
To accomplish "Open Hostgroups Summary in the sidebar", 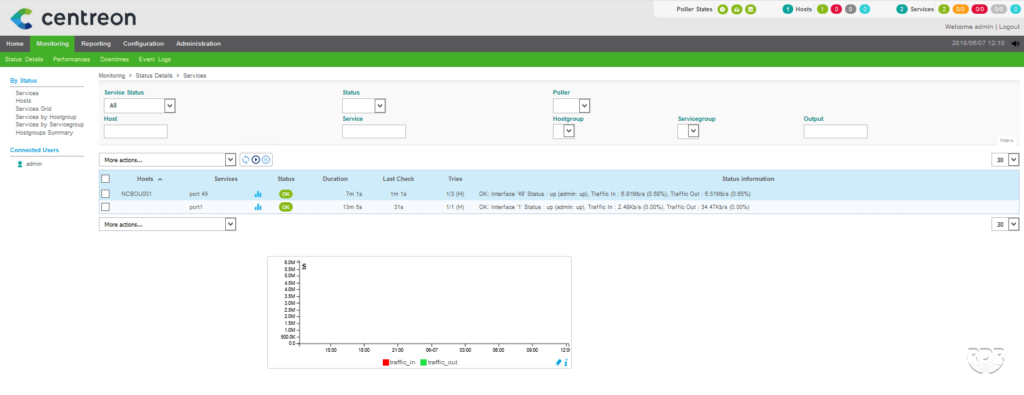I will point(44,133).
